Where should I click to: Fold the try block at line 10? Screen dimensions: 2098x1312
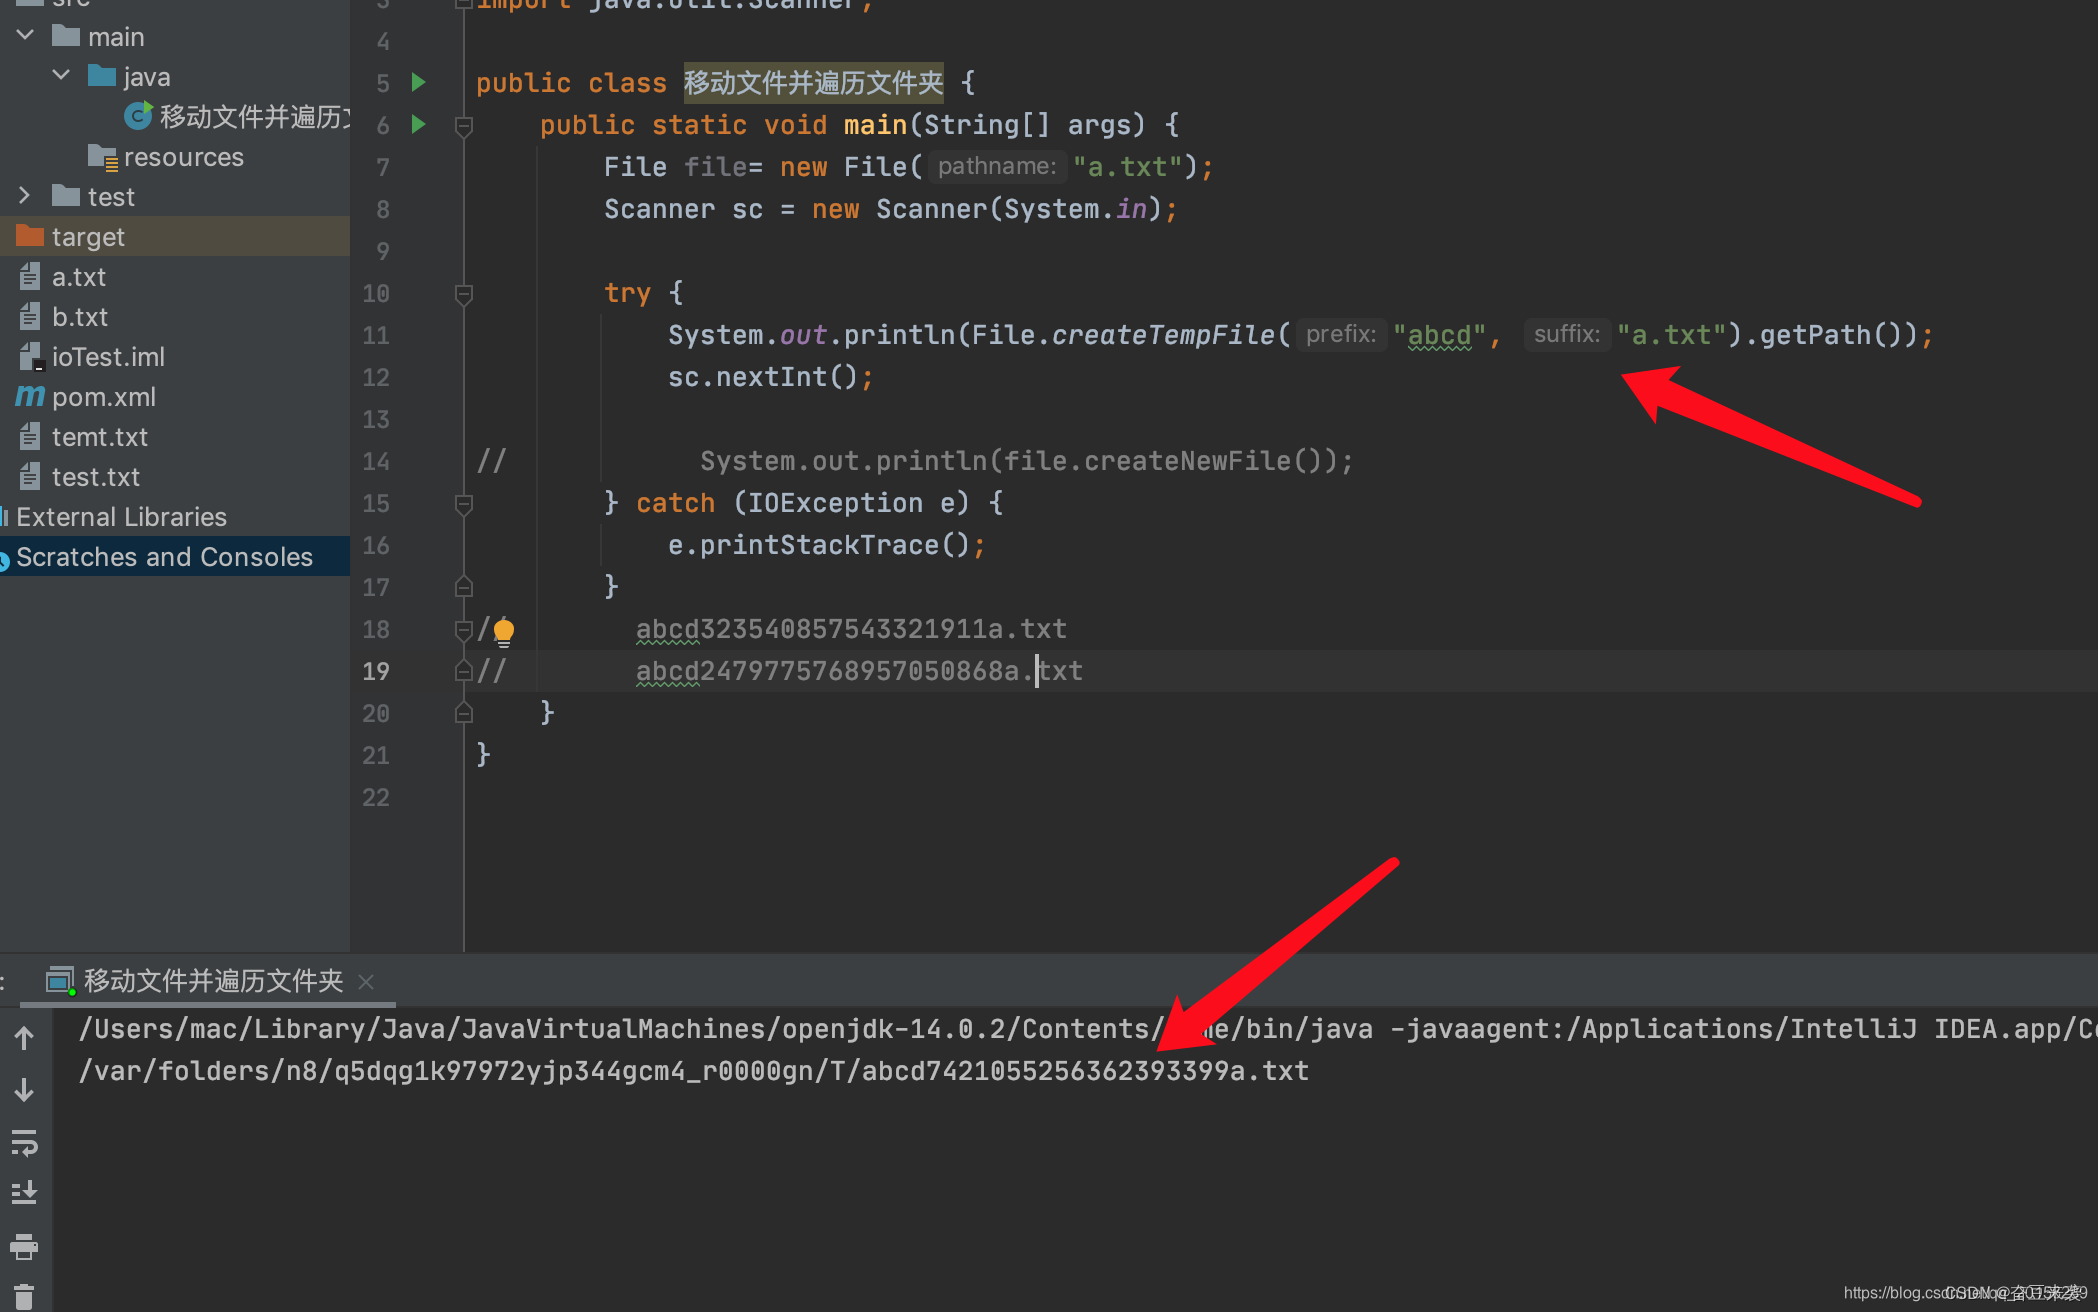463,293
